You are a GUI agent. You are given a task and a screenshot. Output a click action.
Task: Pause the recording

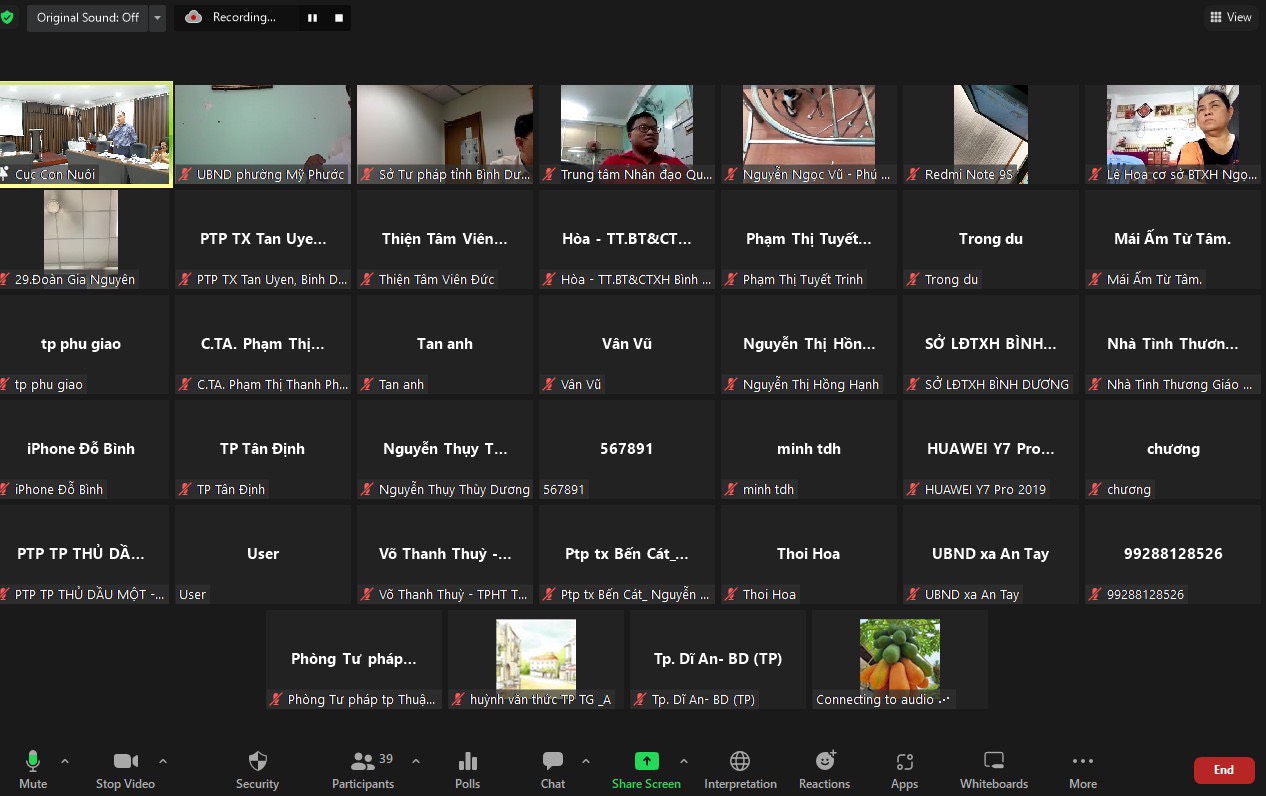pyautogui.click(x=312, y=18)
